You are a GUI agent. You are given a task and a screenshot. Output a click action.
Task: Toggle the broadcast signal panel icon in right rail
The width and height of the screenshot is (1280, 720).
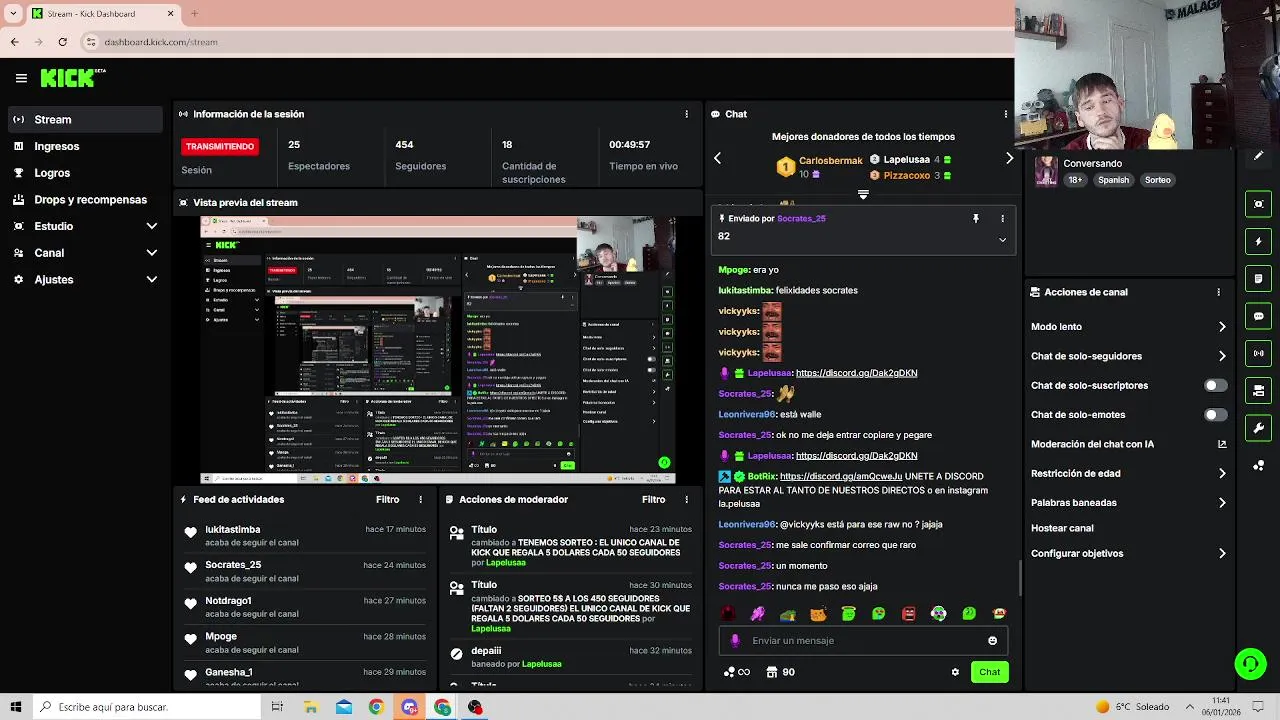1258,353
